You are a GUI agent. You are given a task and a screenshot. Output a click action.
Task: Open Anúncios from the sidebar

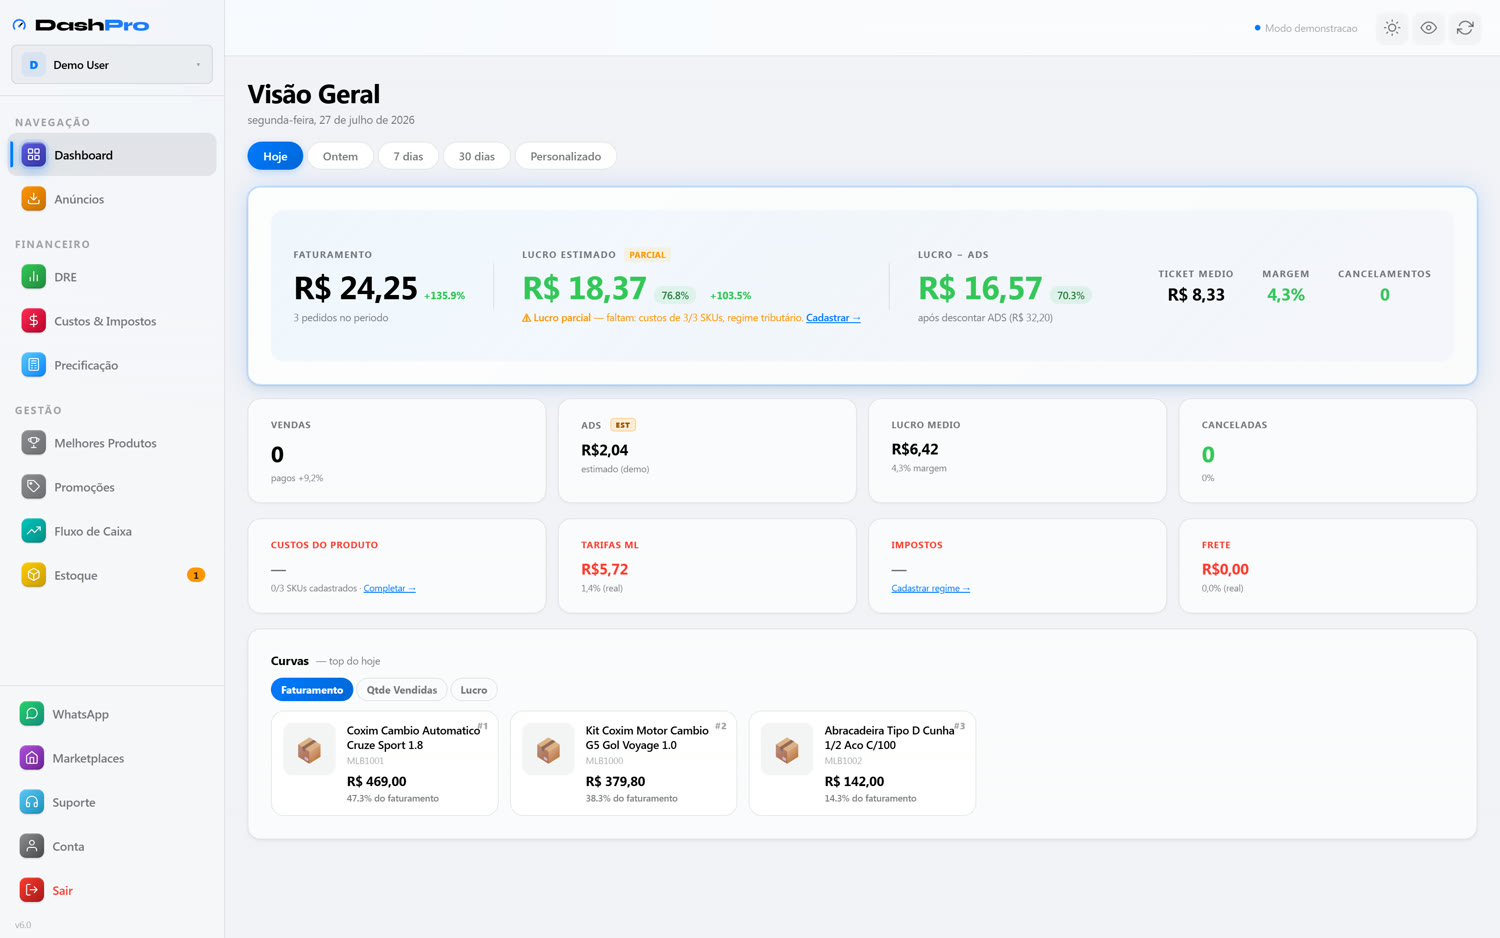tap(112, 199)
